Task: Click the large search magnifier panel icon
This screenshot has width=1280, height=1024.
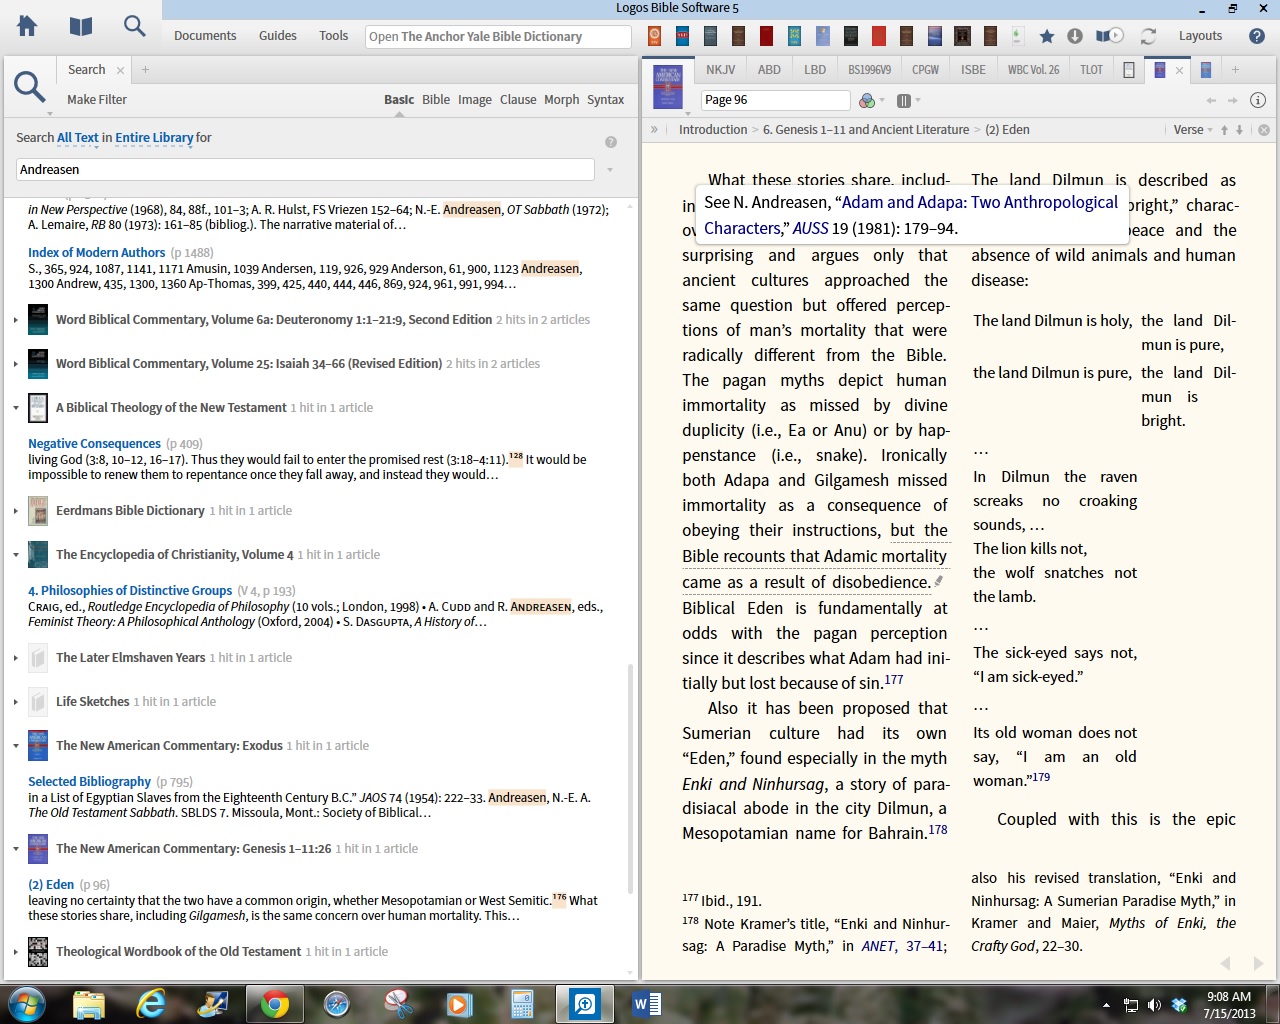Action: click(x=30, y=87)
